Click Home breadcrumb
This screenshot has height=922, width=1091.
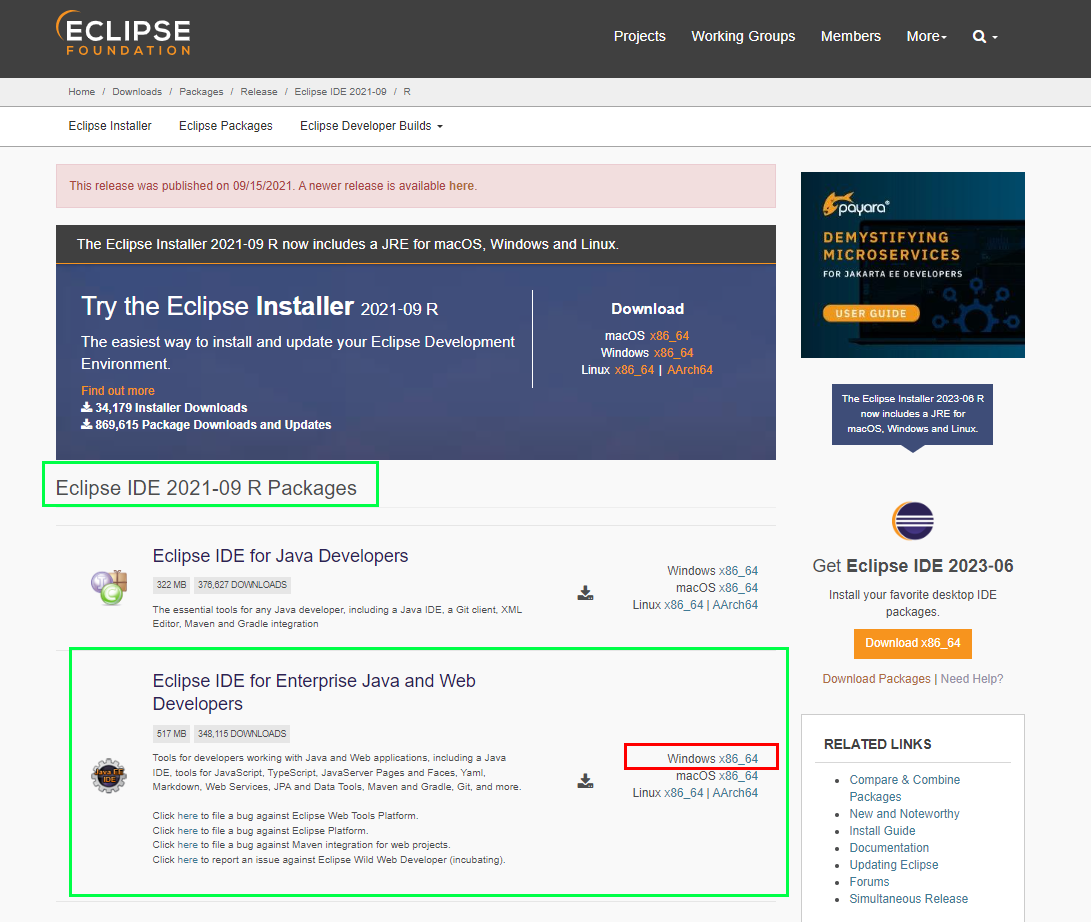(81, 92)
